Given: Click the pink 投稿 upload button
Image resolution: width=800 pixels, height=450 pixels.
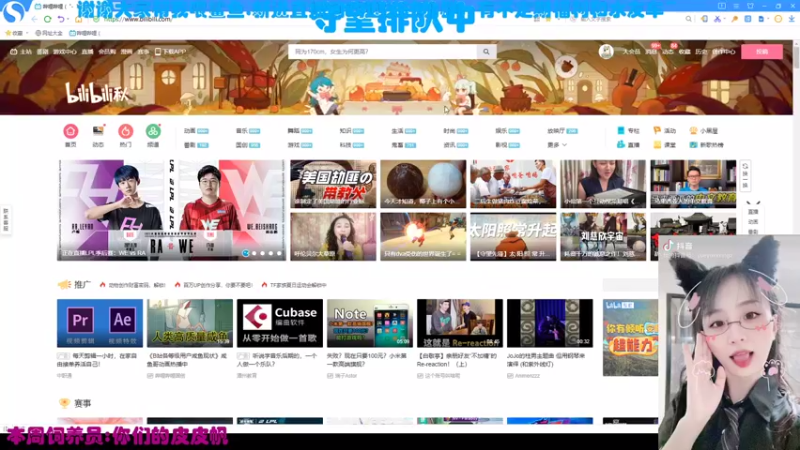Looking at the screenshot, I should pos(762,52).
